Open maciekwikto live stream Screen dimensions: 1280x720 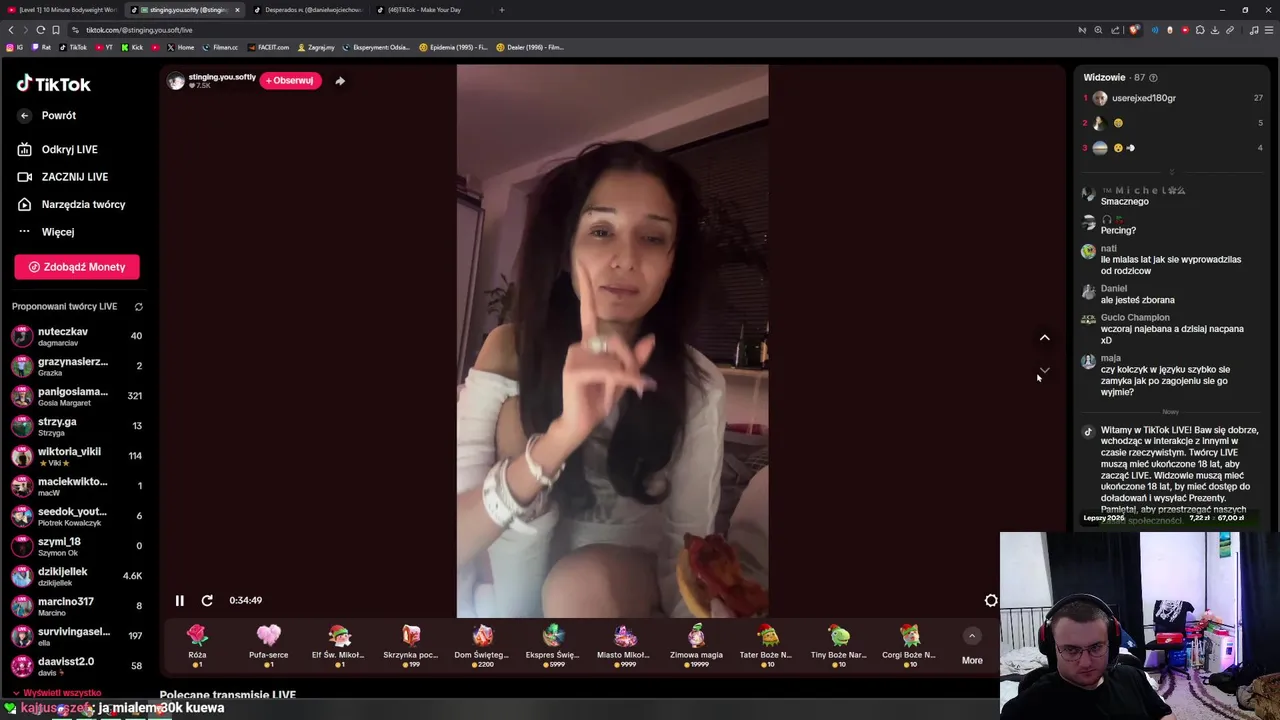(77, 486)
